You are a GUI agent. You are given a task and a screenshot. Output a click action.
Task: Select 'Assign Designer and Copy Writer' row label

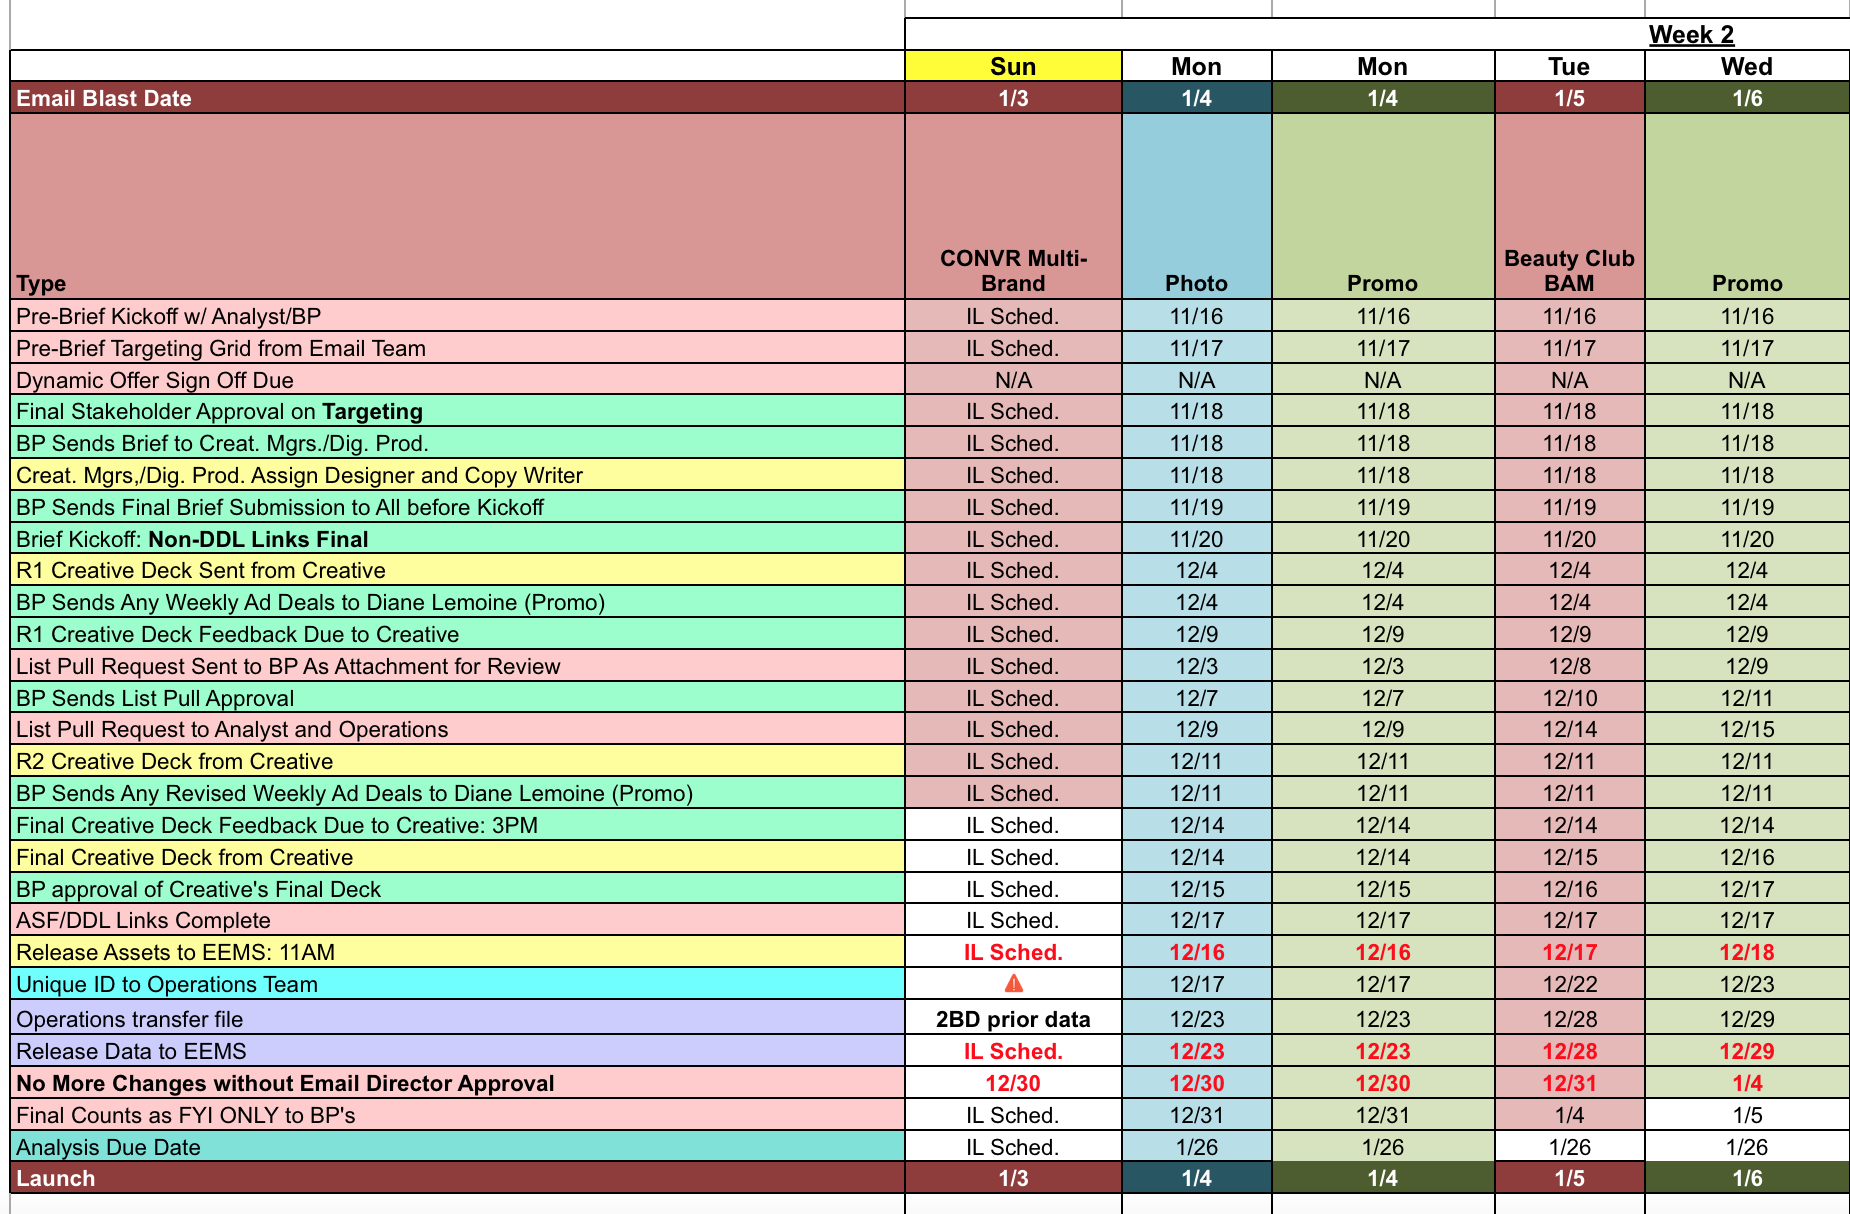coord(457,475)
